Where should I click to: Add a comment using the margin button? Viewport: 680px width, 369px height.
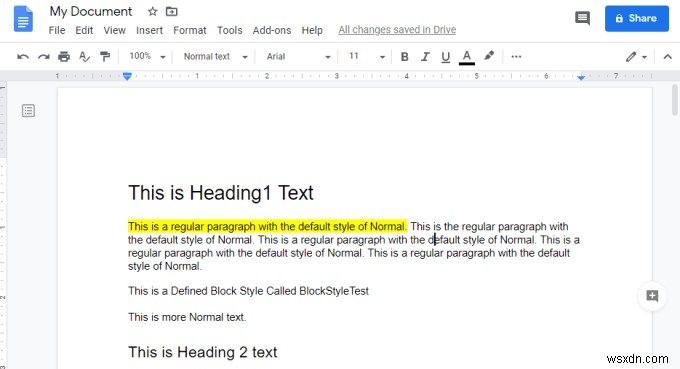click(652, 296)
